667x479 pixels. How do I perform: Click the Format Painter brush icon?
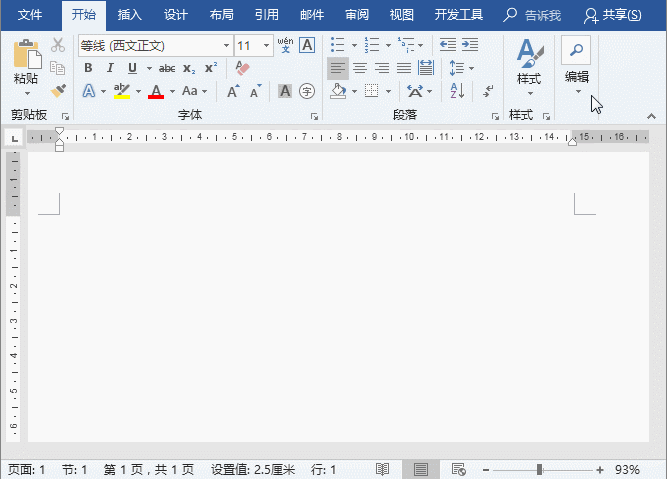(x=58, y=91)
